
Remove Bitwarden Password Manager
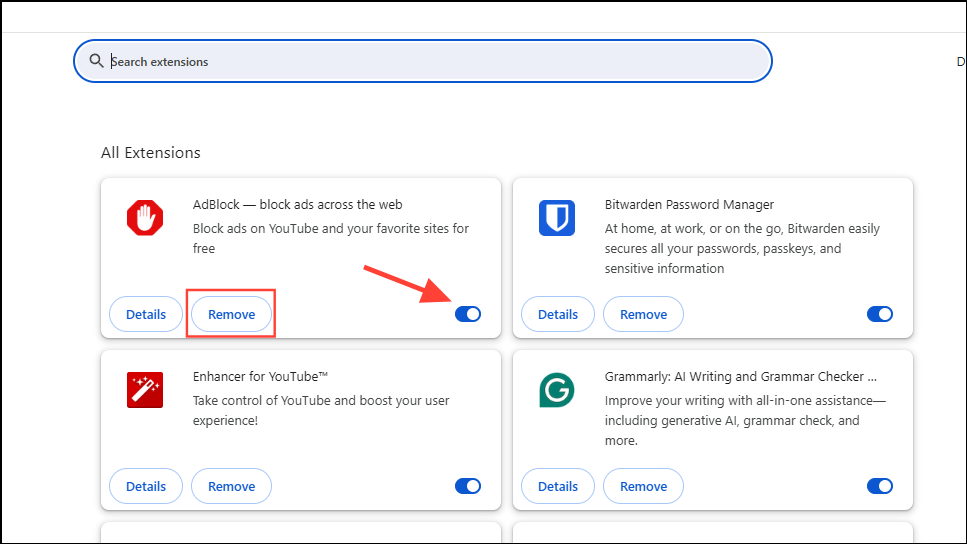pyautogui.click(x=643, y=314)
